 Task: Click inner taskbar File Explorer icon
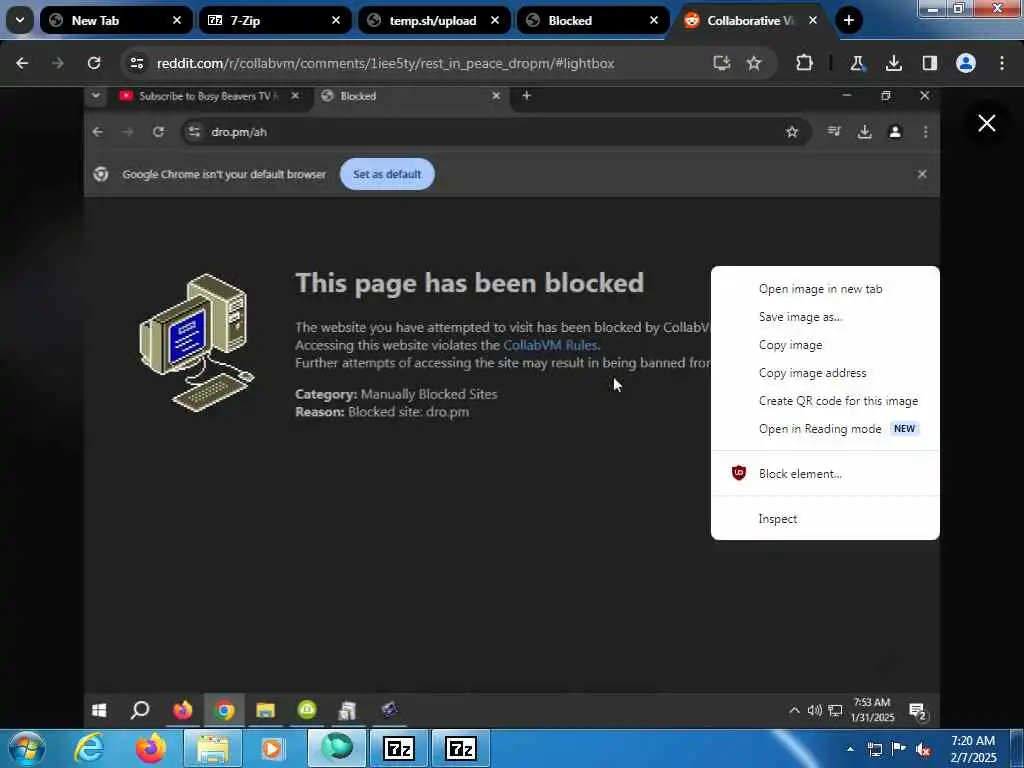click(x=265, y=710)
